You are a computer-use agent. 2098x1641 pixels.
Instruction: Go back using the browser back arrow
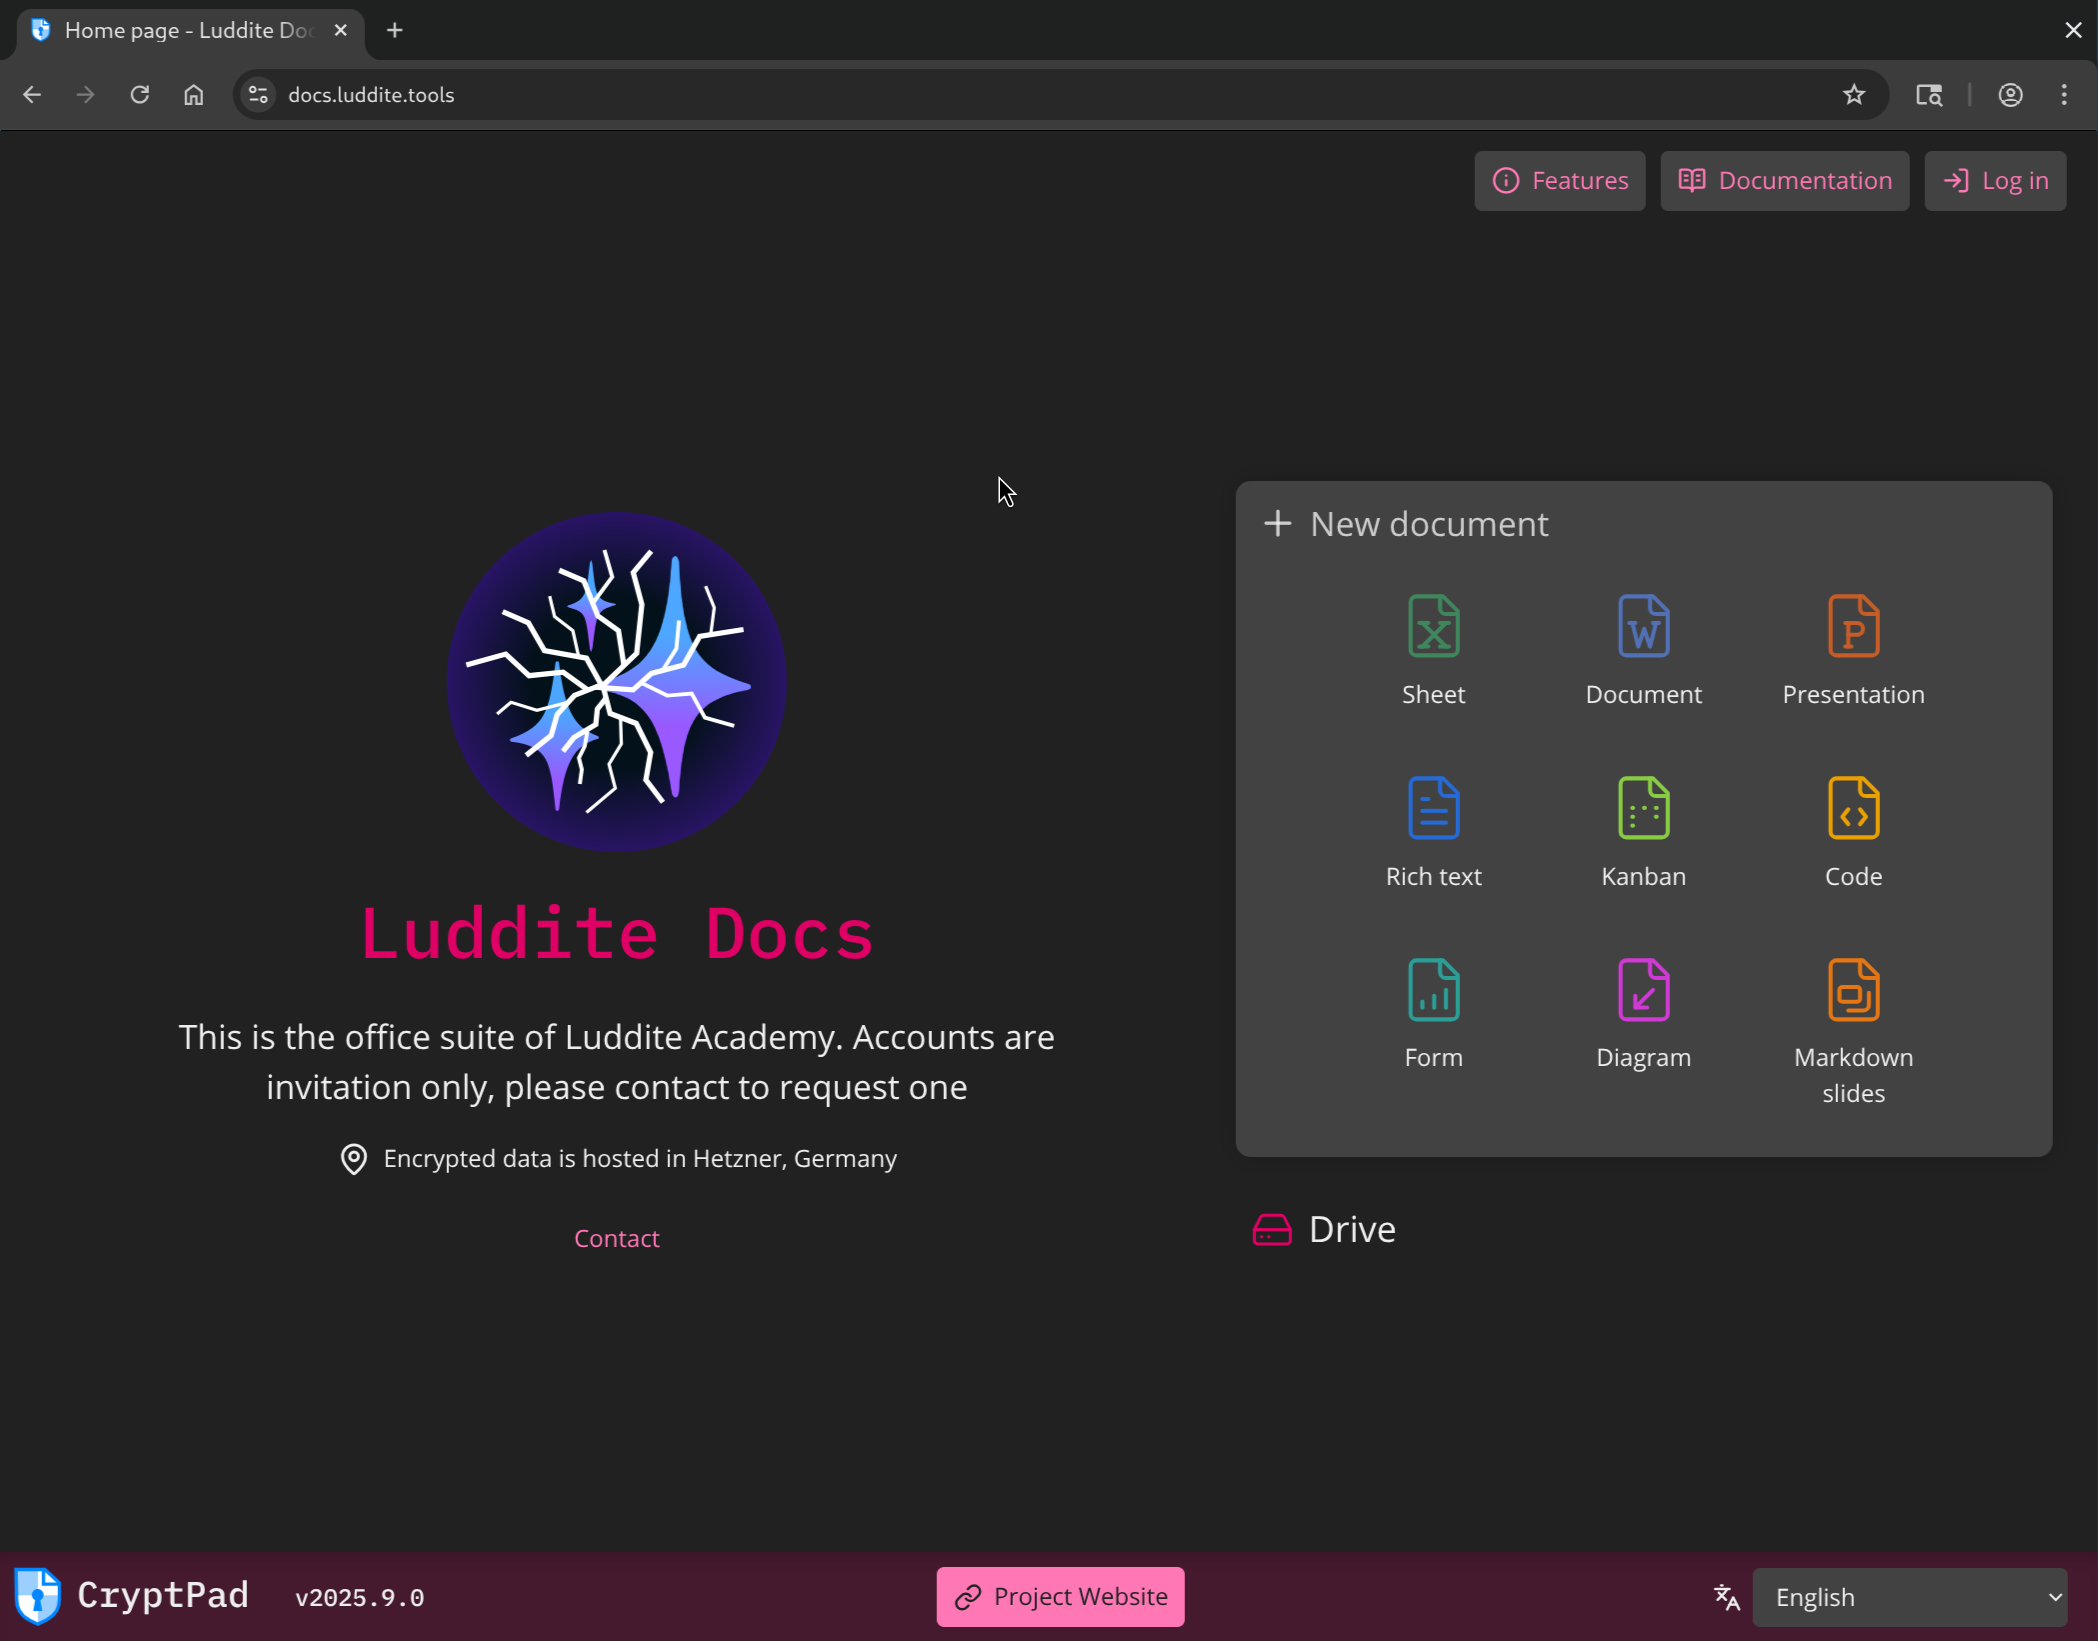[x=32, y=95]
